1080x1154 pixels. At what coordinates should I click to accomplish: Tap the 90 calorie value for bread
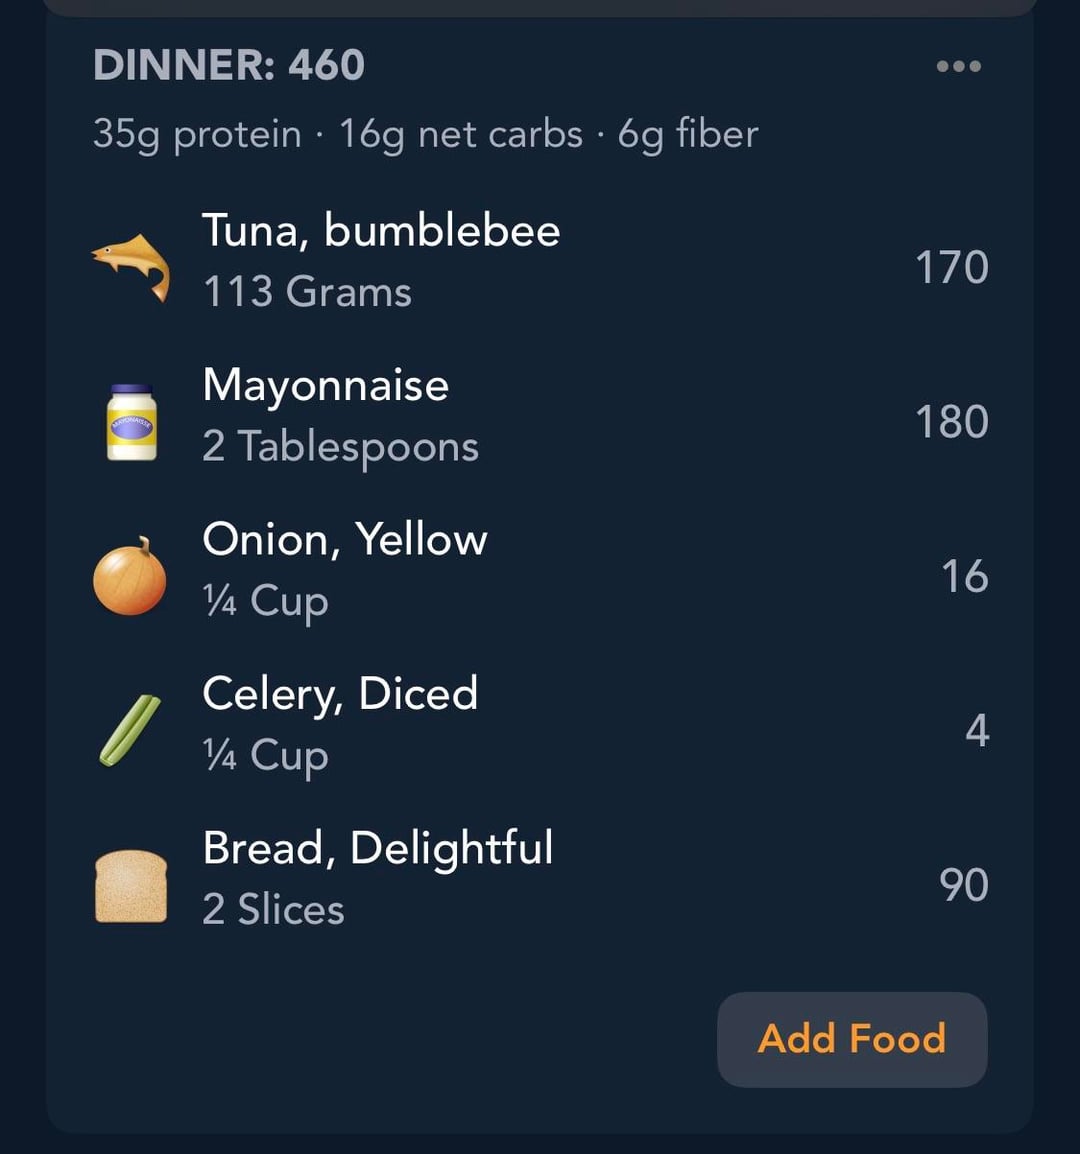click(x=963, y=885)
